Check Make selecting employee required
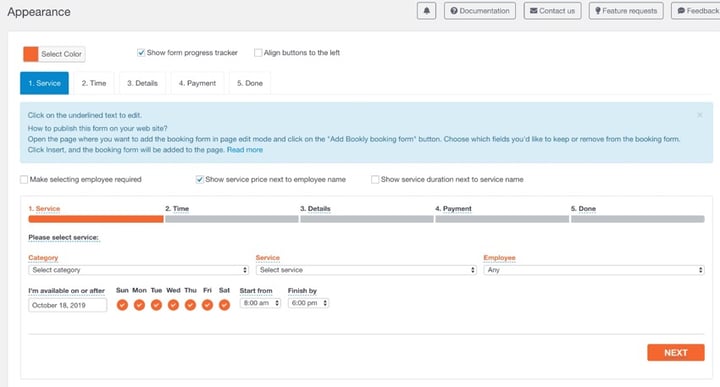This screenshot has height=387, width=720. [x=24, y=179]
